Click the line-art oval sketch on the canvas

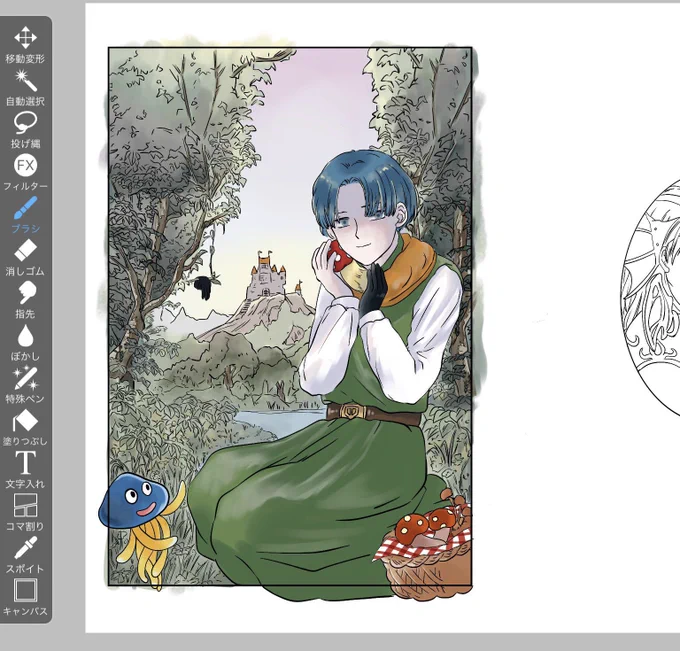point(650,298)
